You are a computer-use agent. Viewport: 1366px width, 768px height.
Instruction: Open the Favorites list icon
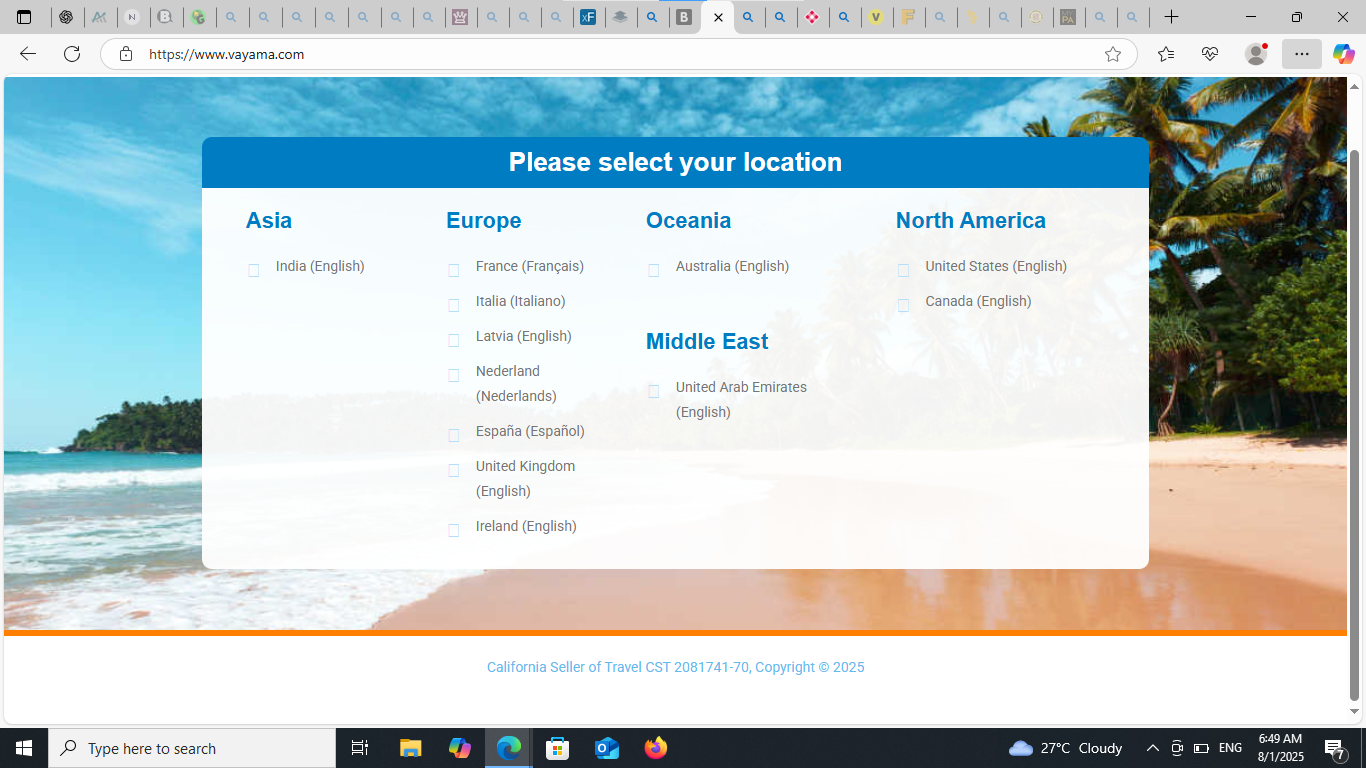click(x=1166, y=54)
